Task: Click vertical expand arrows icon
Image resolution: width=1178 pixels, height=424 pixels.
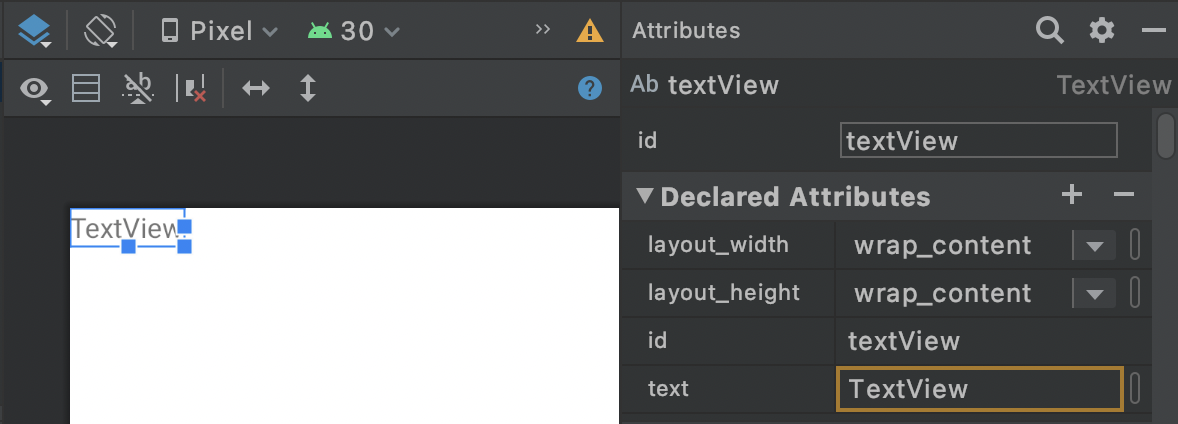Action: [x=308, y=88]
